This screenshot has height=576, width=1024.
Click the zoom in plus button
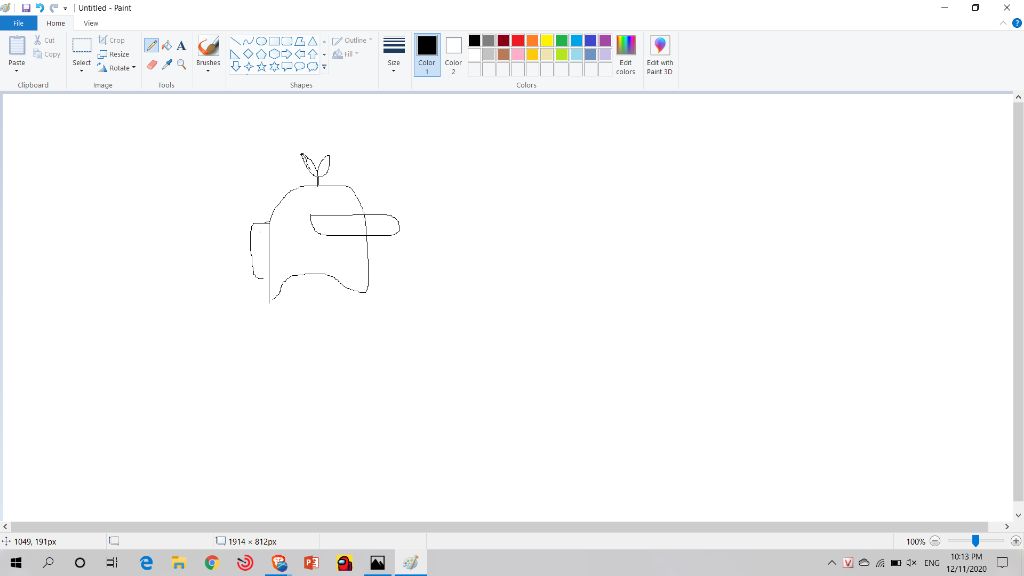coord(1016,541)
